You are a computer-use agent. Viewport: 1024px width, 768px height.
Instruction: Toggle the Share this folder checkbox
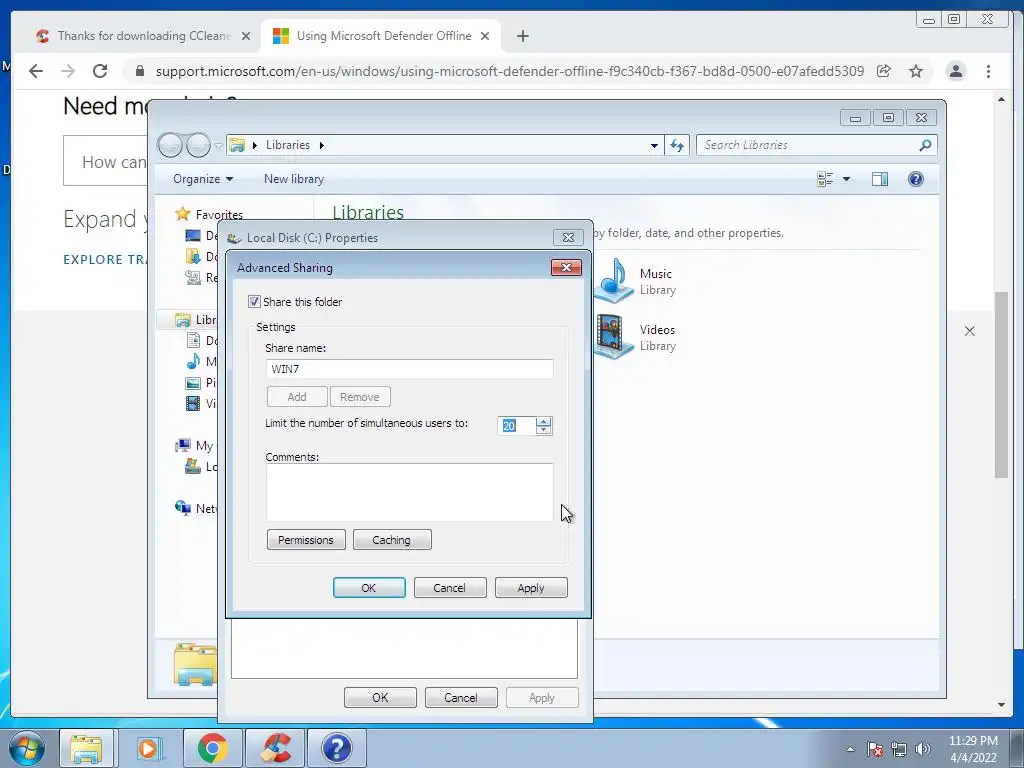pyautogui.click(x=254, y=302)
